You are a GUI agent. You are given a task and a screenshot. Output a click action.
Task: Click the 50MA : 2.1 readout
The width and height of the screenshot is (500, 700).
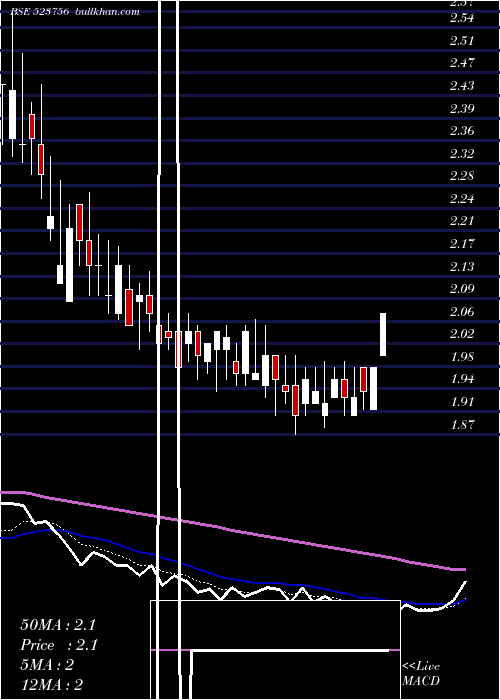[x=58, y=625]
